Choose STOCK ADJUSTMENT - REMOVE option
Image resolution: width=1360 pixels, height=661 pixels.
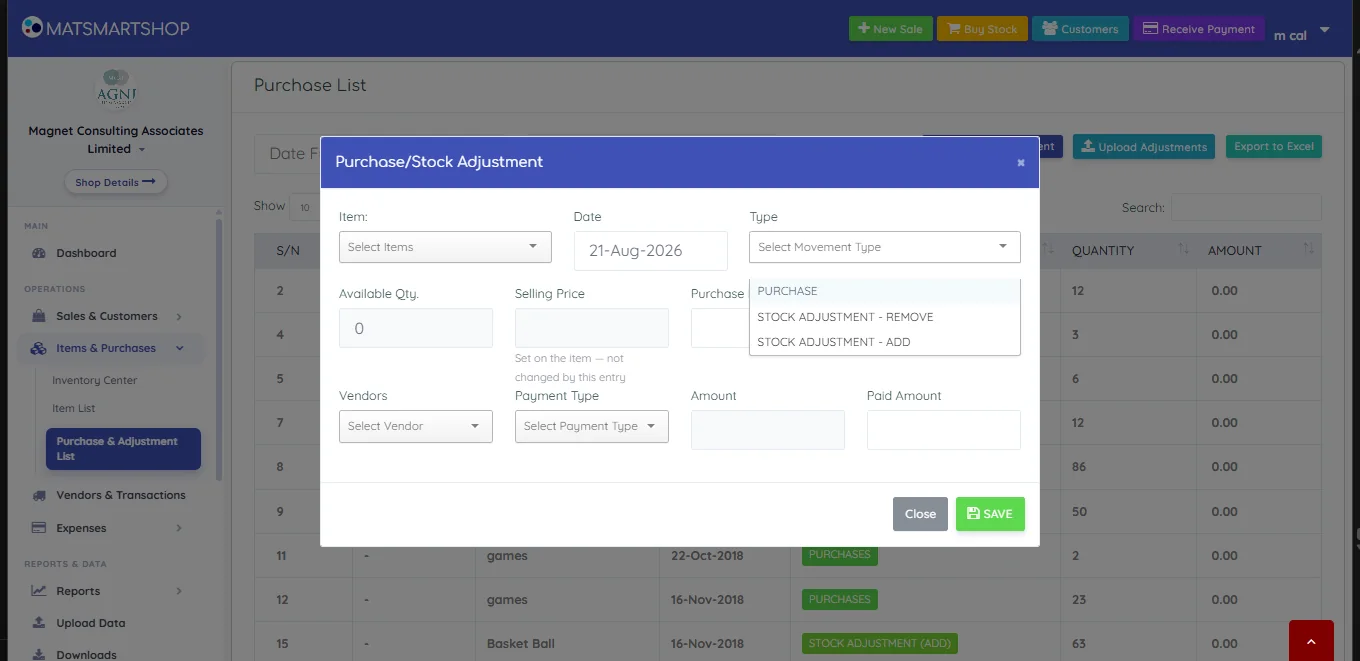tap(885, 317)
